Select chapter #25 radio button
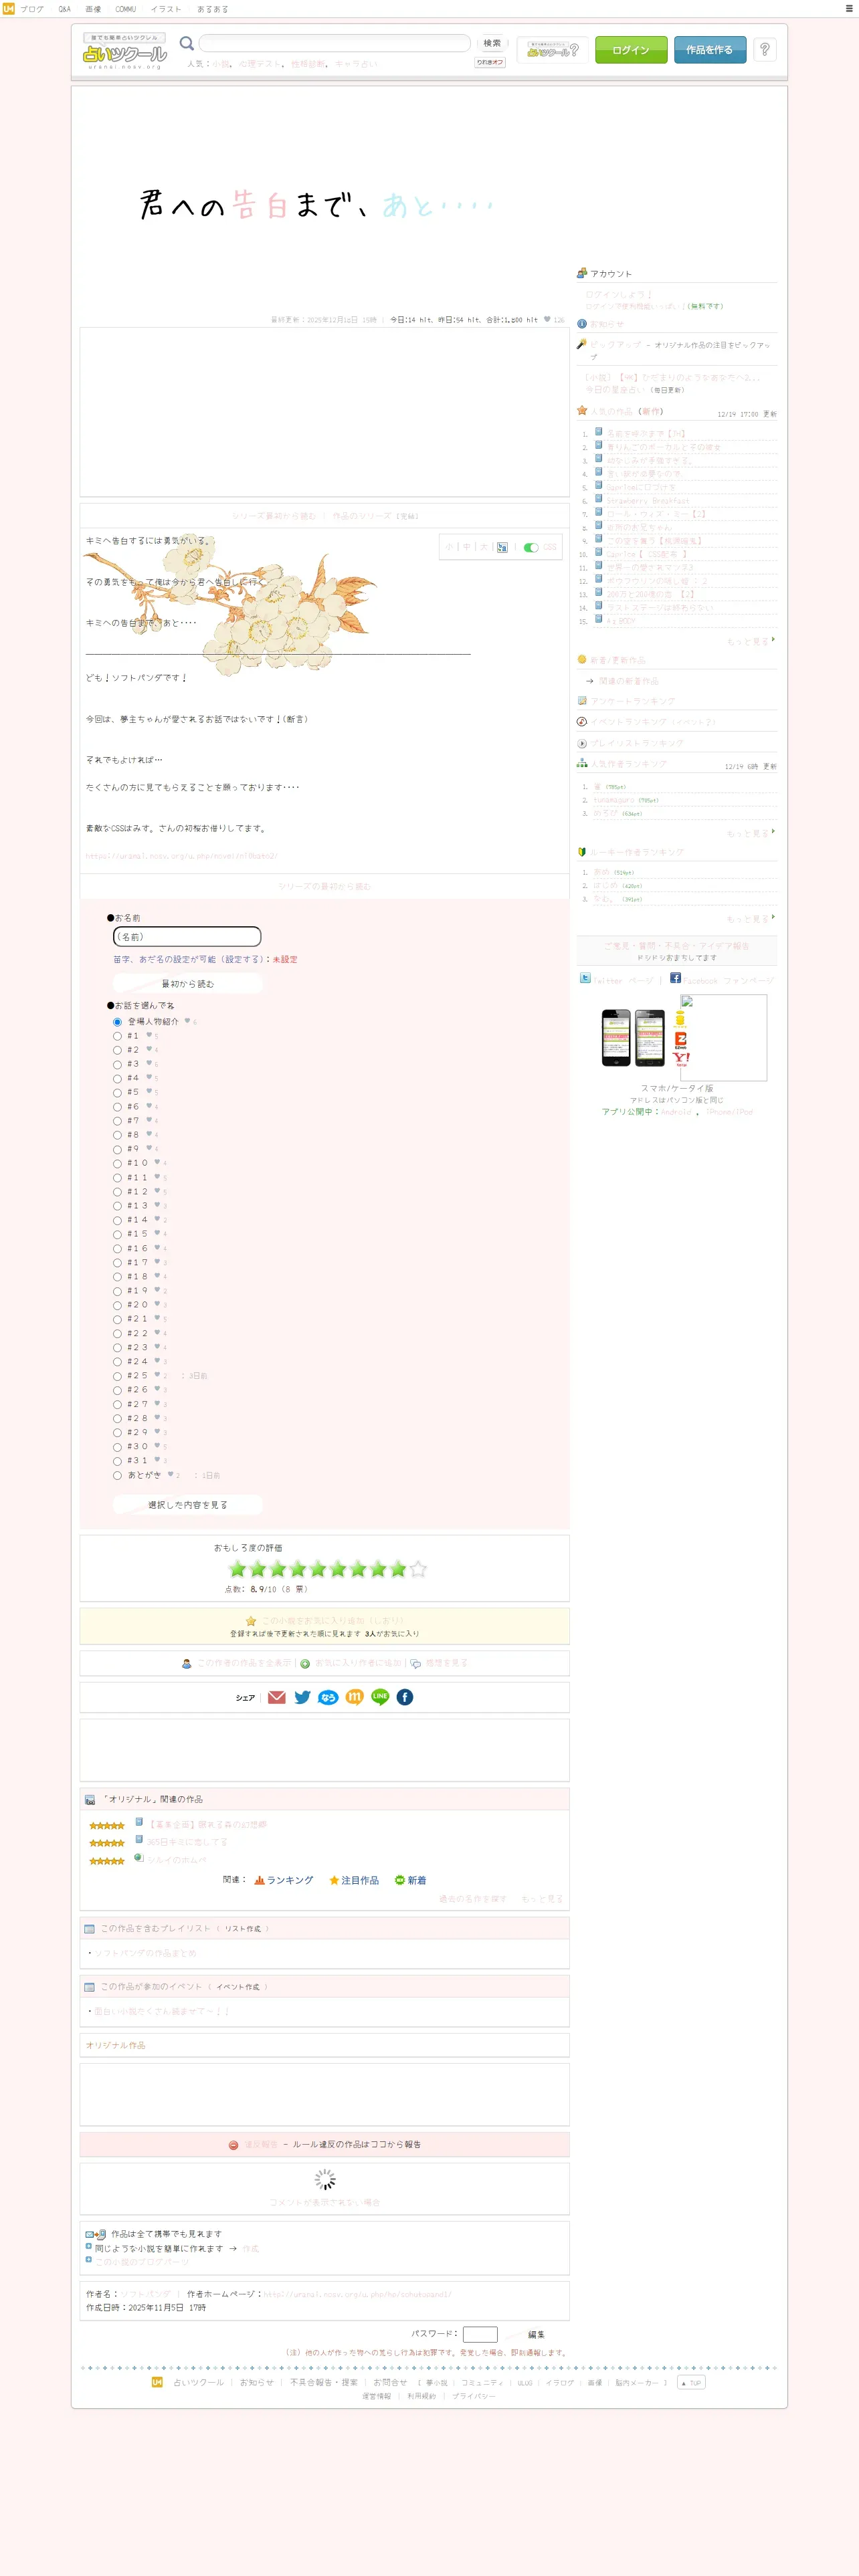 (x=117, y=1376)
